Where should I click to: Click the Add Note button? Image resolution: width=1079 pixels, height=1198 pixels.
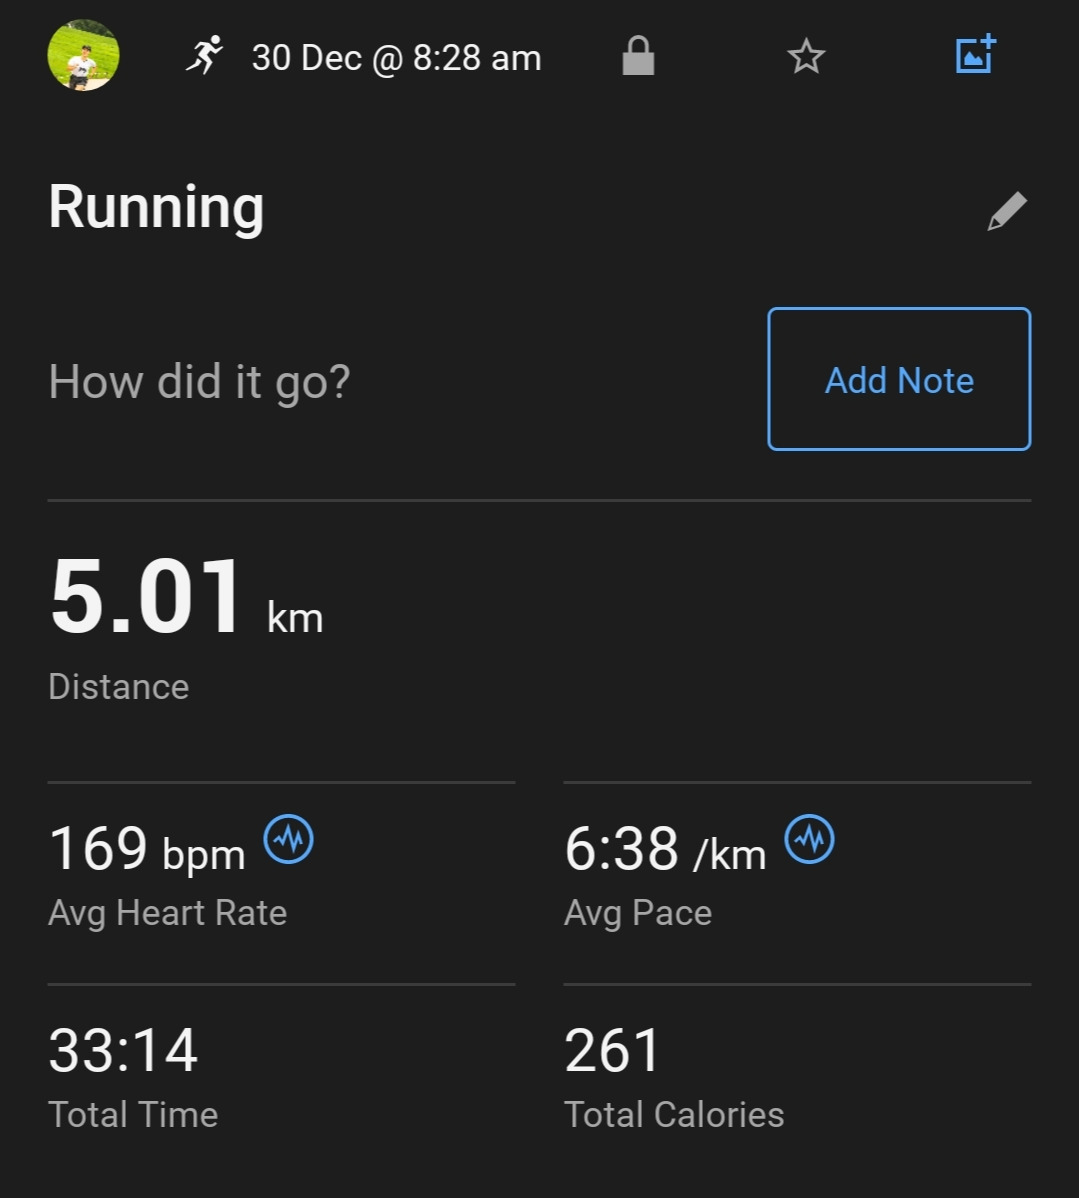point(899,379)
